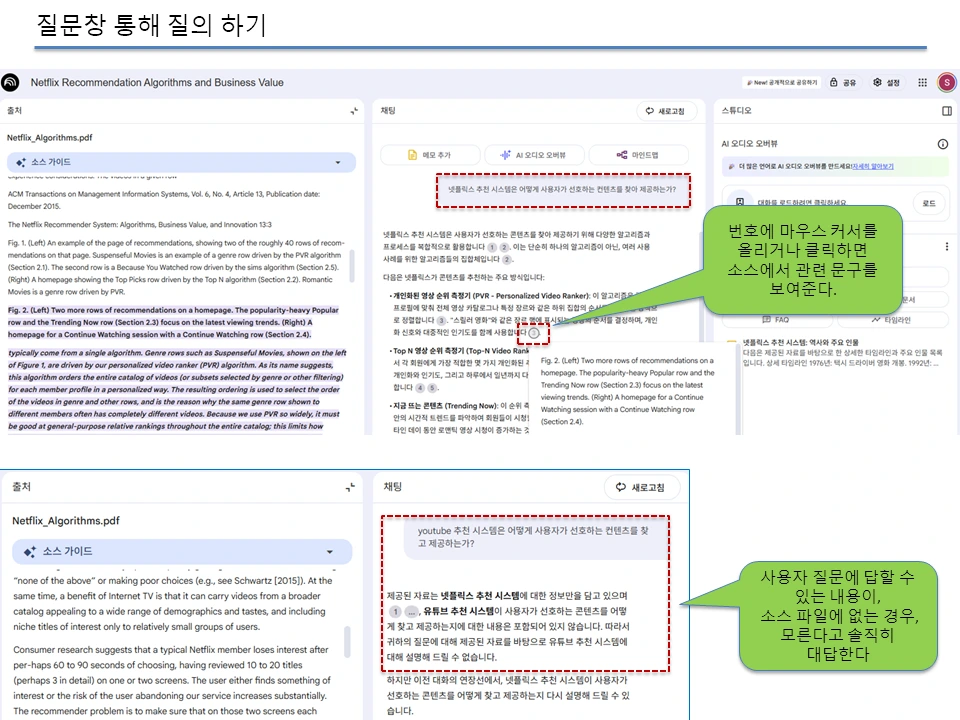Expand 소스 가이드 arrow in the bottom screenshot
Image resolution: width=960 pixels, height=720 pixels.
[x=329, y=552]
